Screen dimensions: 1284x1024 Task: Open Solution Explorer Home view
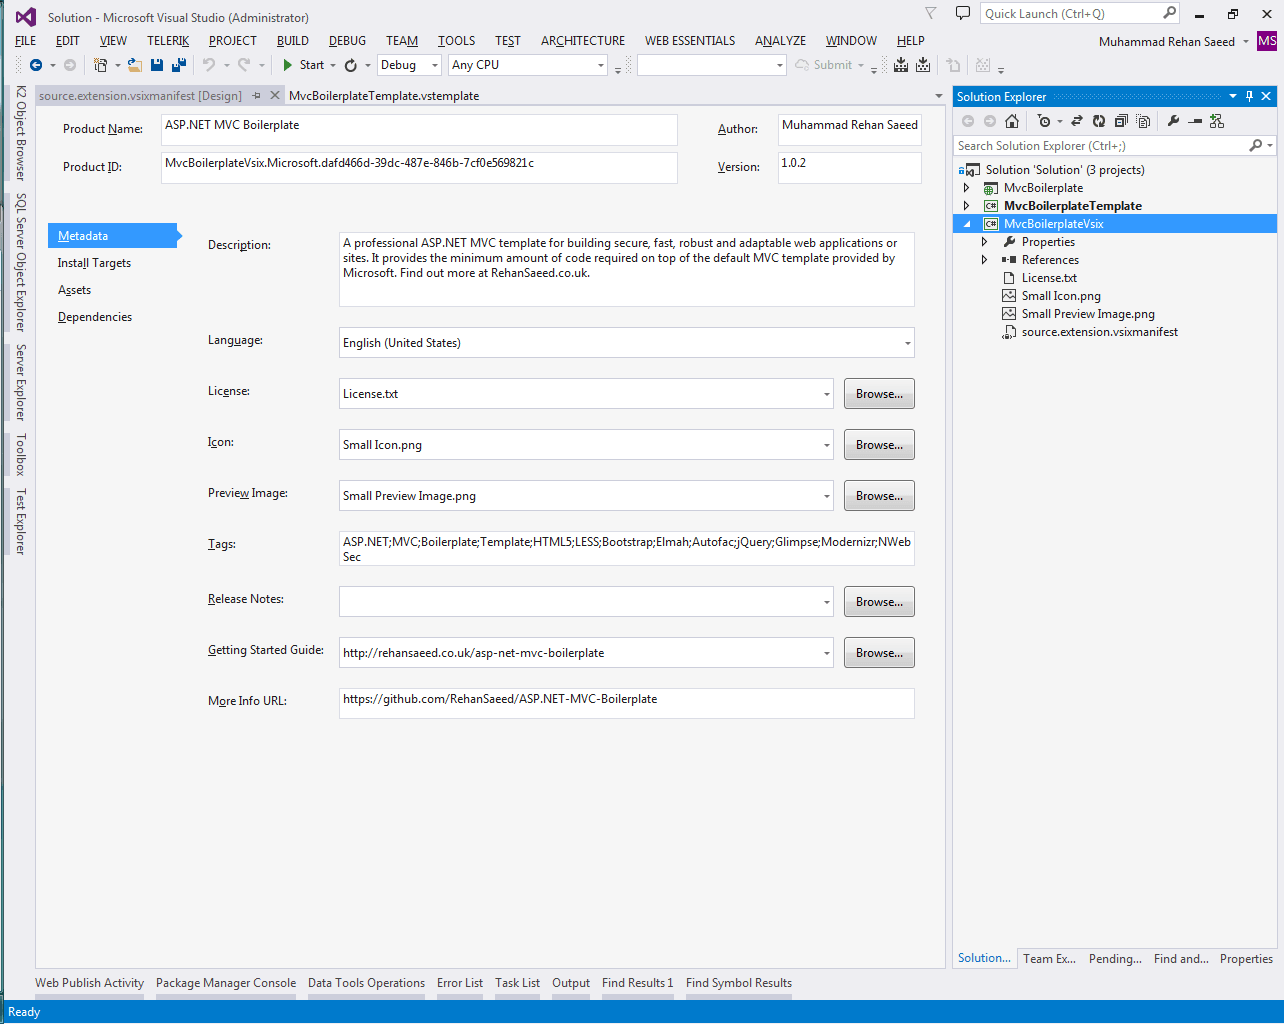[x=1012, y=120]
